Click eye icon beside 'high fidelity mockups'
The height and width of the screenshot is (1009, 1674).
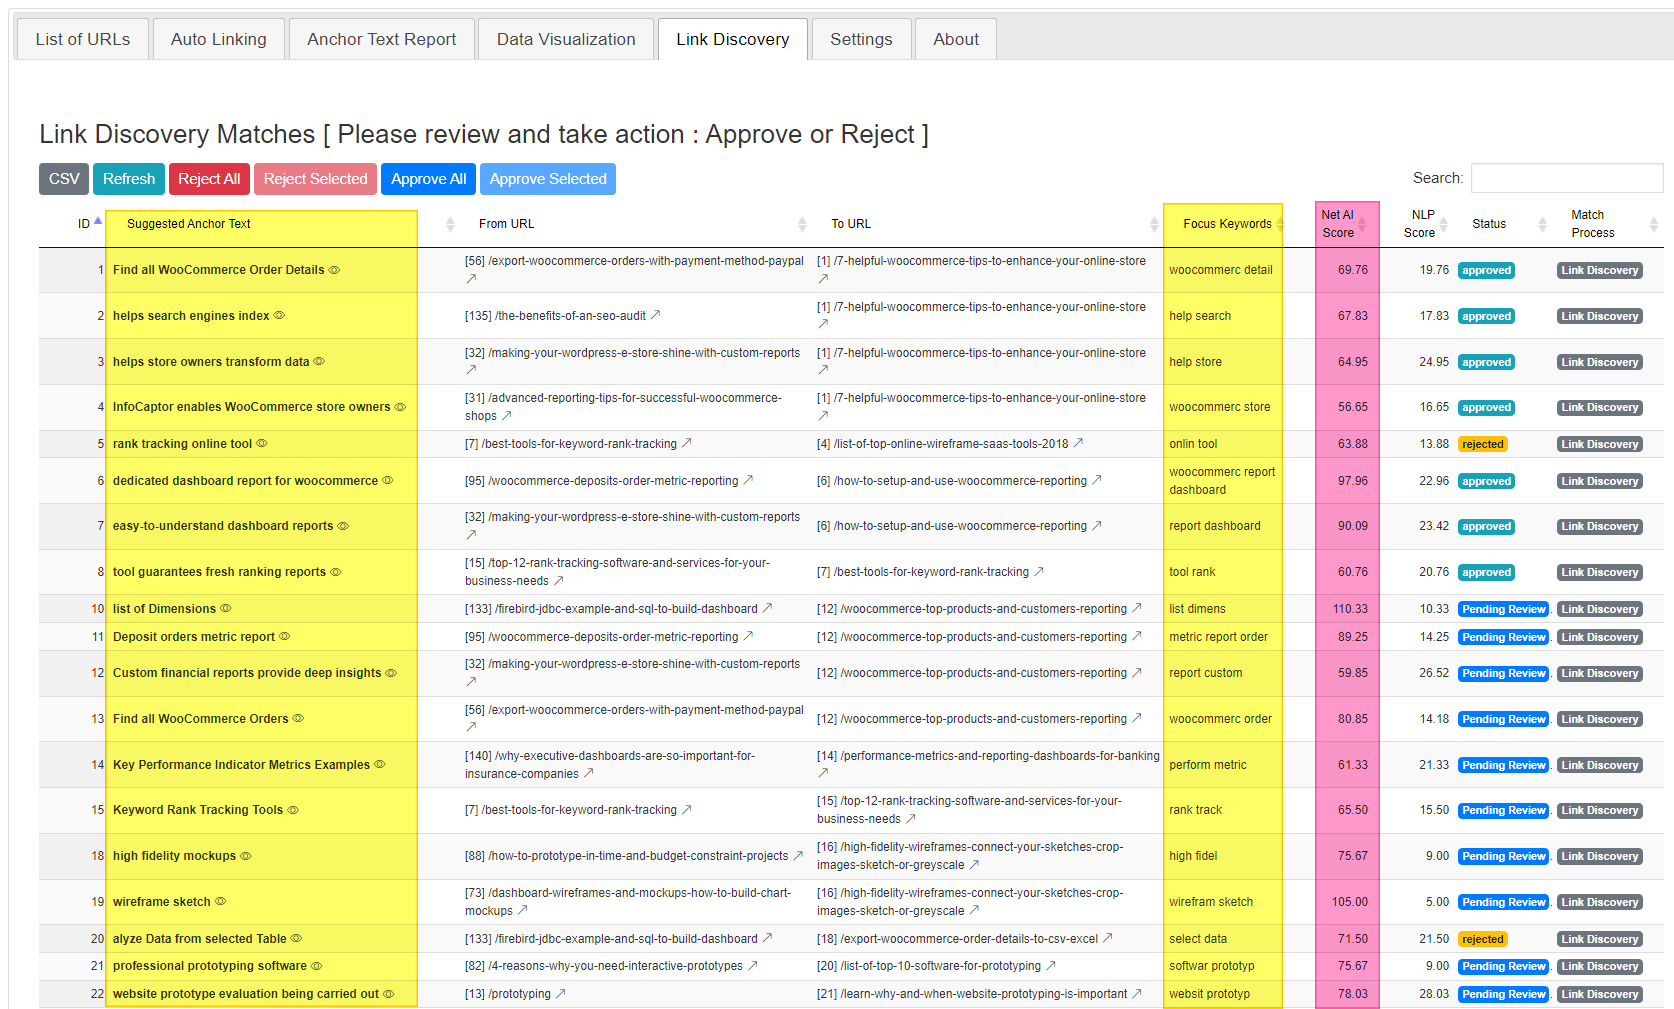pos(246,856)
